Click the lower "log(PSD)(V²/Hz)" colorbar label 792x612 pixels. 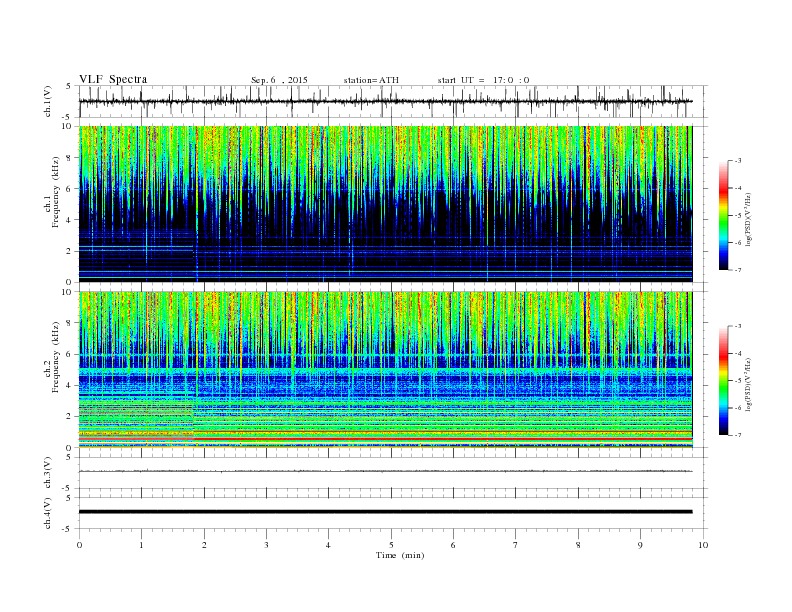click(x=748, y=383)
